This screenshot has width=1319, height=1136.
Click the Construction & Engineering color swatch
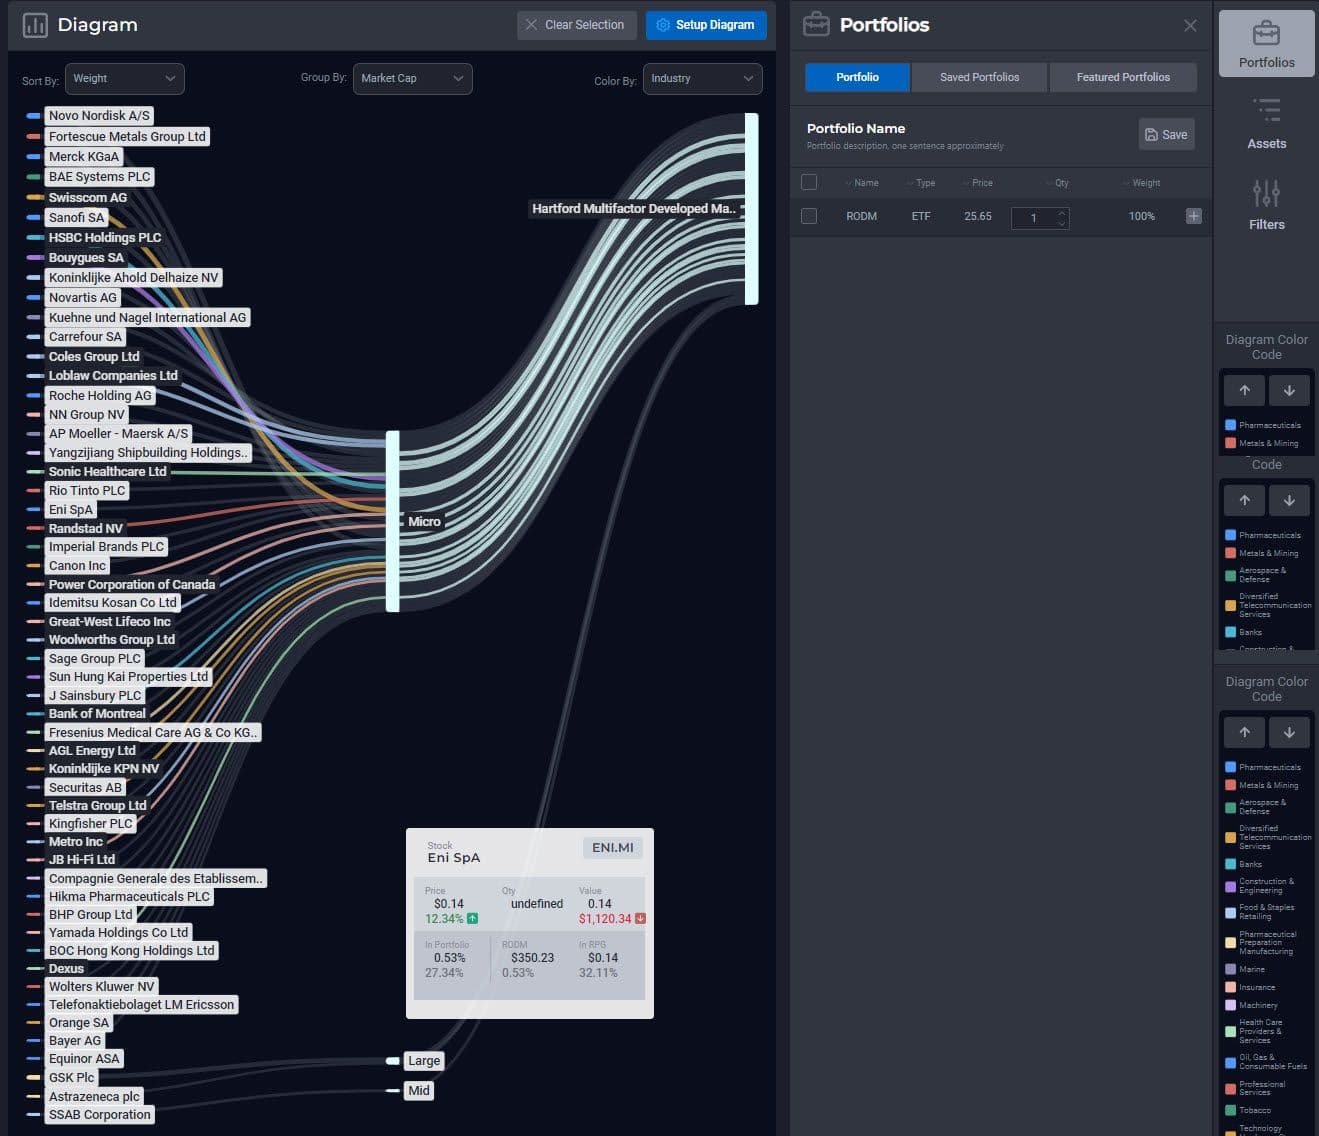pos(1230,886)
